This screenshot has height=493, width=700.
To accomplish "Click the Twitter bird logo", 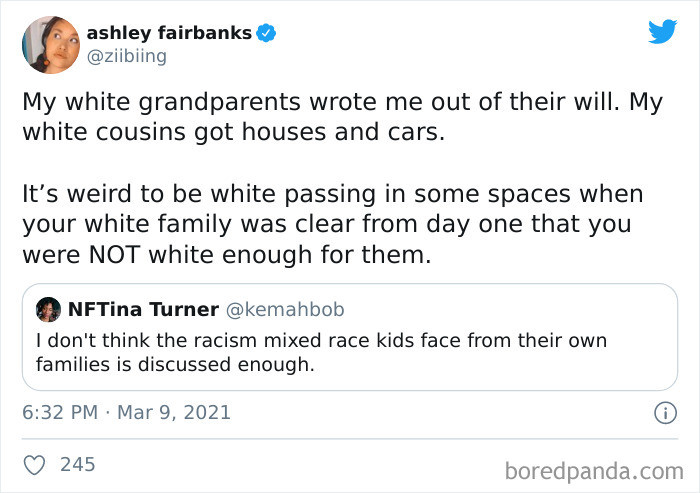I will 662,32.
